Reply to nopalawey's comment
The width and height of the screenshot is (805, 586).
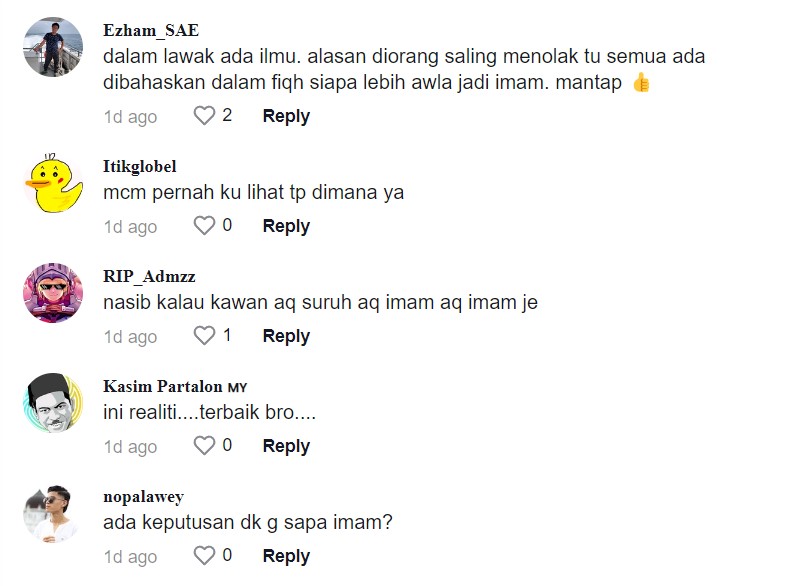pos(286,556)
